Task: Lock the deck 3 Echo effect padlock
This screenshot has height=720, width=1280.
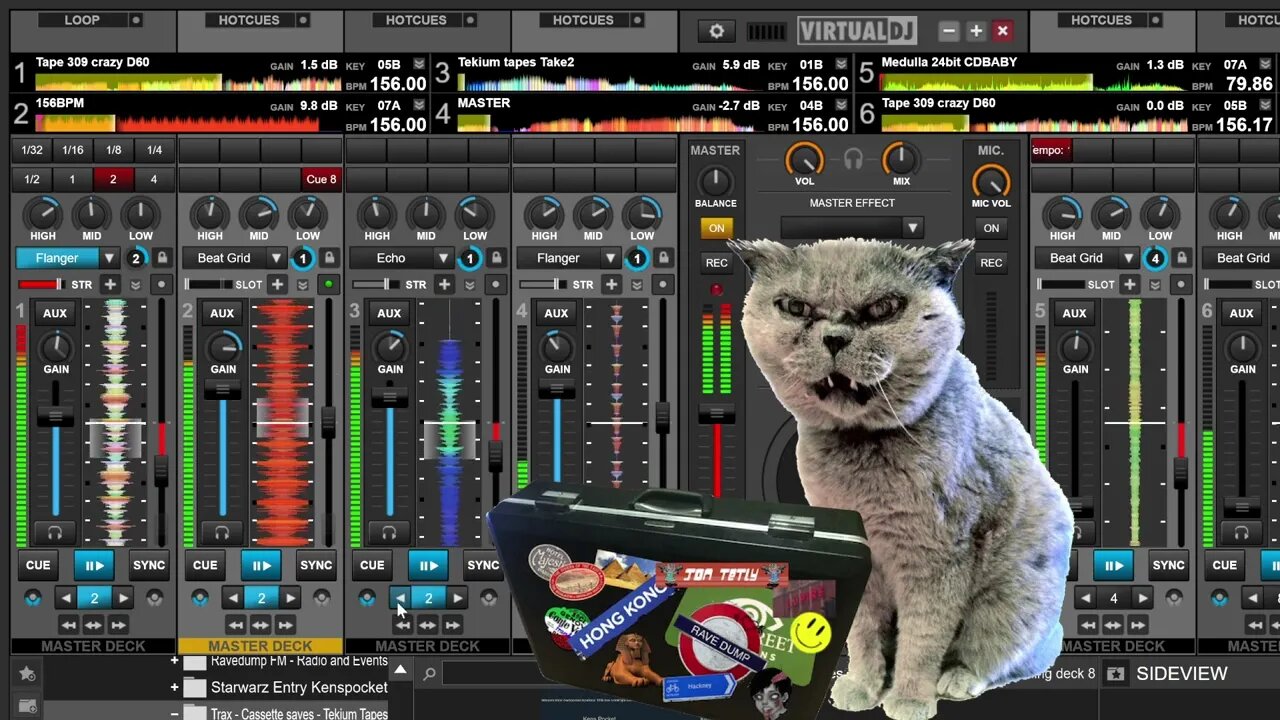Action: pos(496,258)
